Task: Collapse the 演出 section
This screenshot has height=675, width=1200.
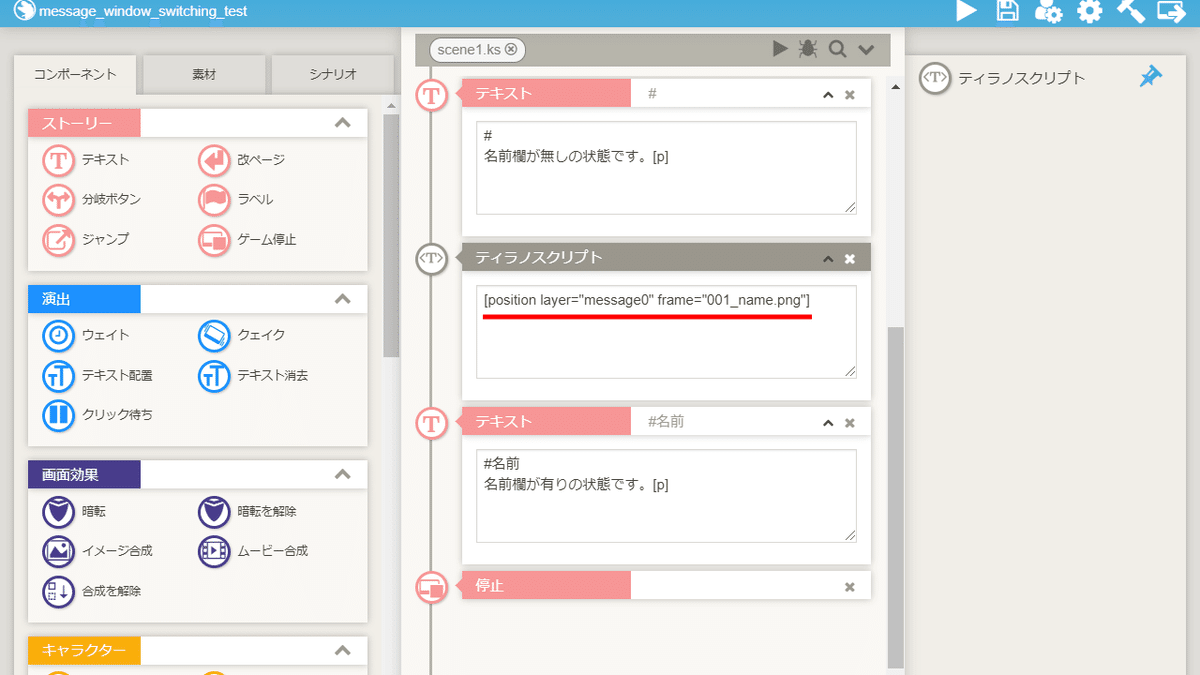Action: point(343,299)
